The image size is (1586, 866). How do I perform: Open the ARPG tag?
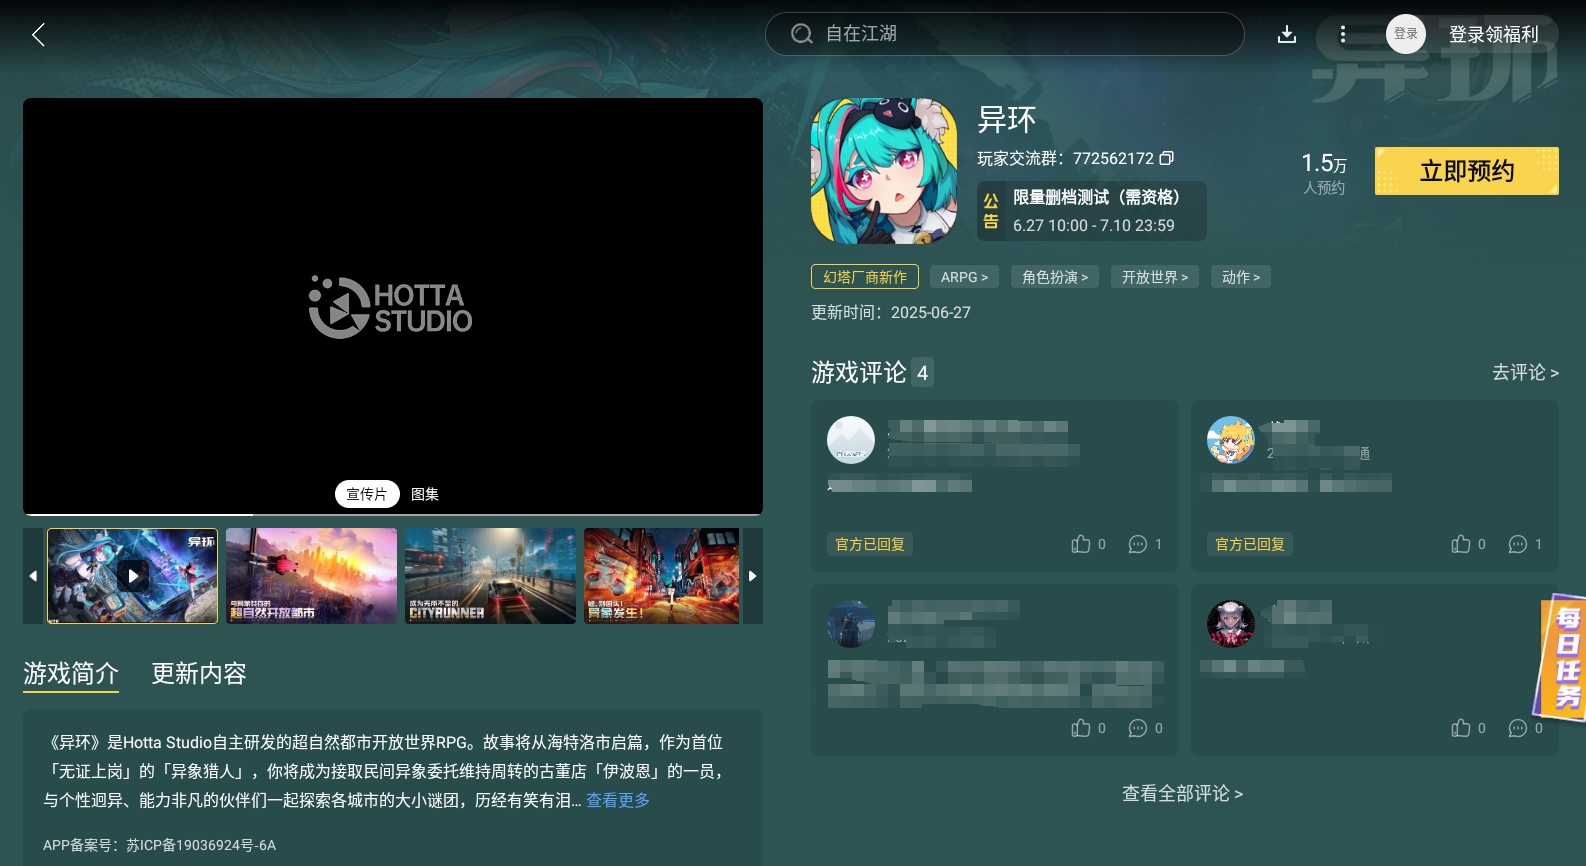(964, 277)
